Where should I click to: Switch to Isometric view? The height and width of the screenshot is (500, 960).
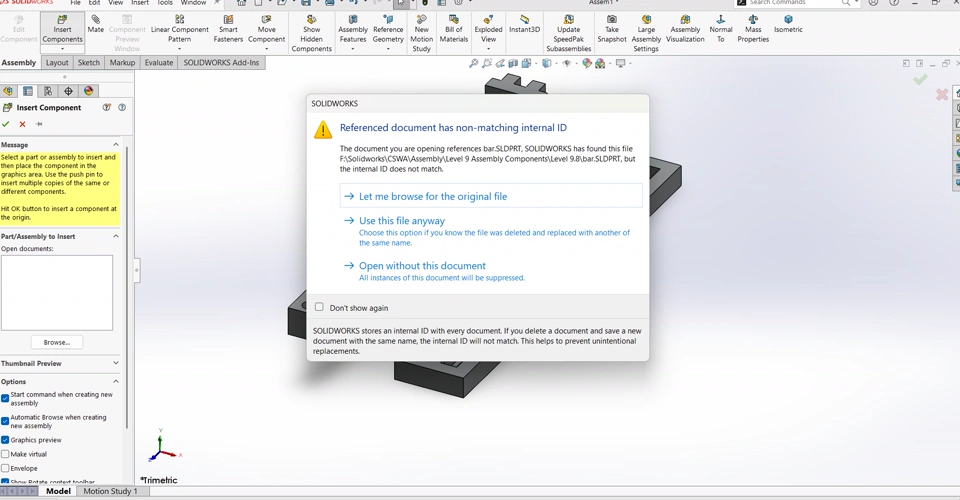[x=788, y=24]
